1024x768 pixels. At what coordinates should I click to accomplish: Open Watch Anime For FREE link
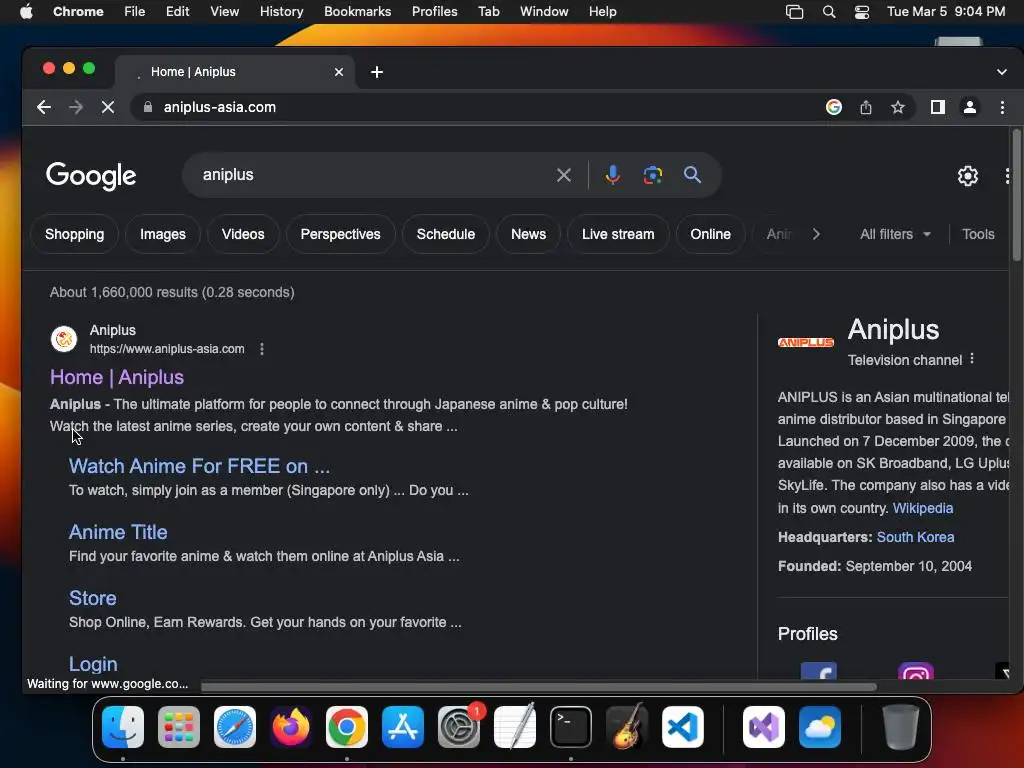(x=199, y=466)
